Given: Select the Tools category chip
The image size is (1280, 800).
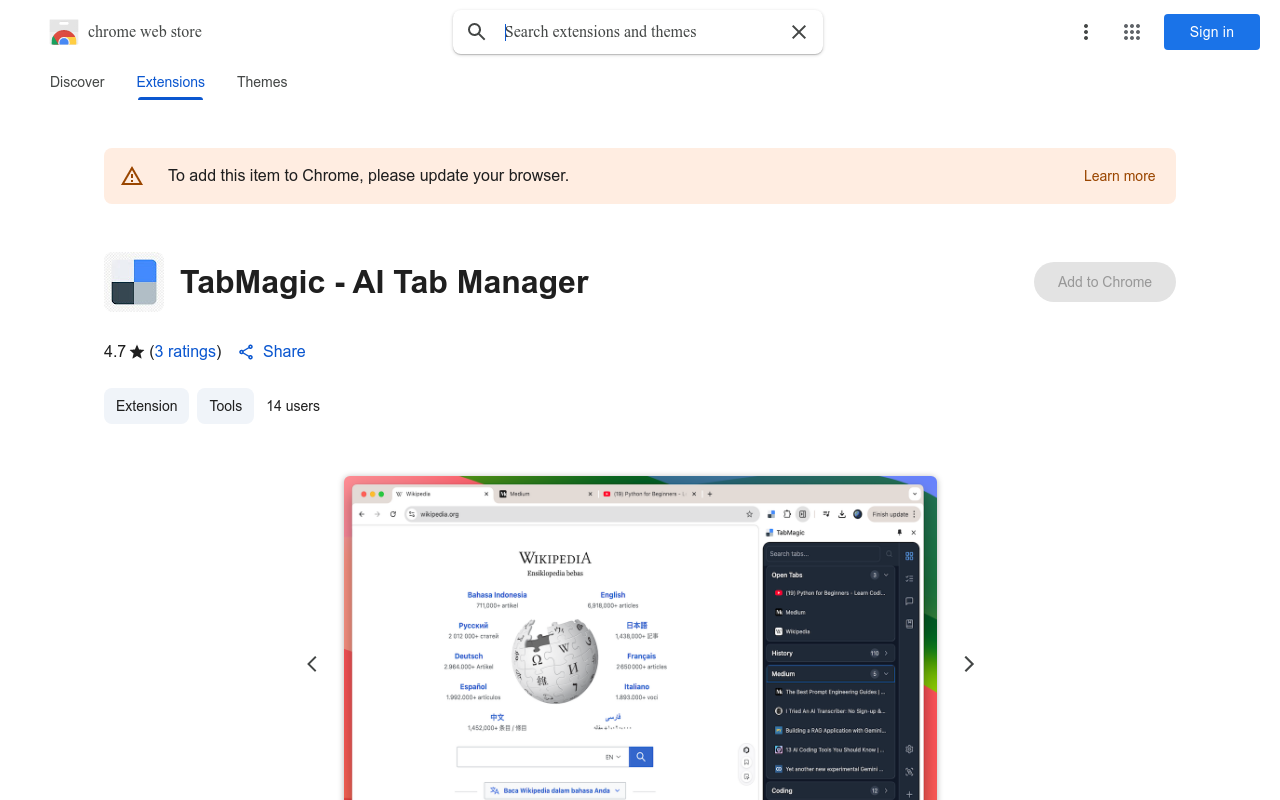Looking at the screenshot, I should tap(226, 406).
